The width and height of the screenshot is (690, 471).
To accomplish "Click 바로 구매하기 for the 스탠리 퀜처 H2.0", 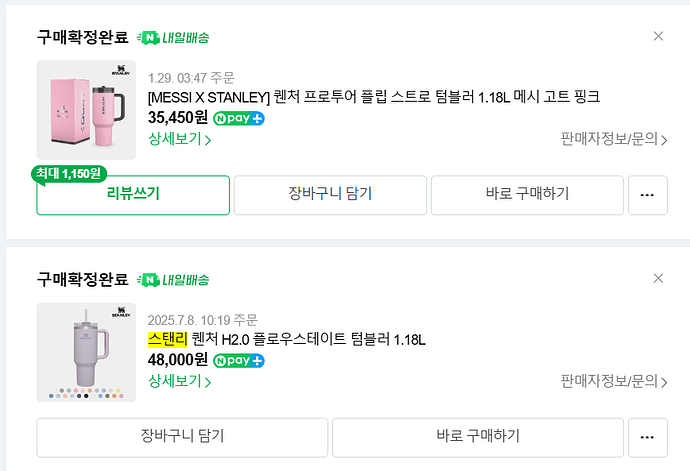I will pos(478,436).
